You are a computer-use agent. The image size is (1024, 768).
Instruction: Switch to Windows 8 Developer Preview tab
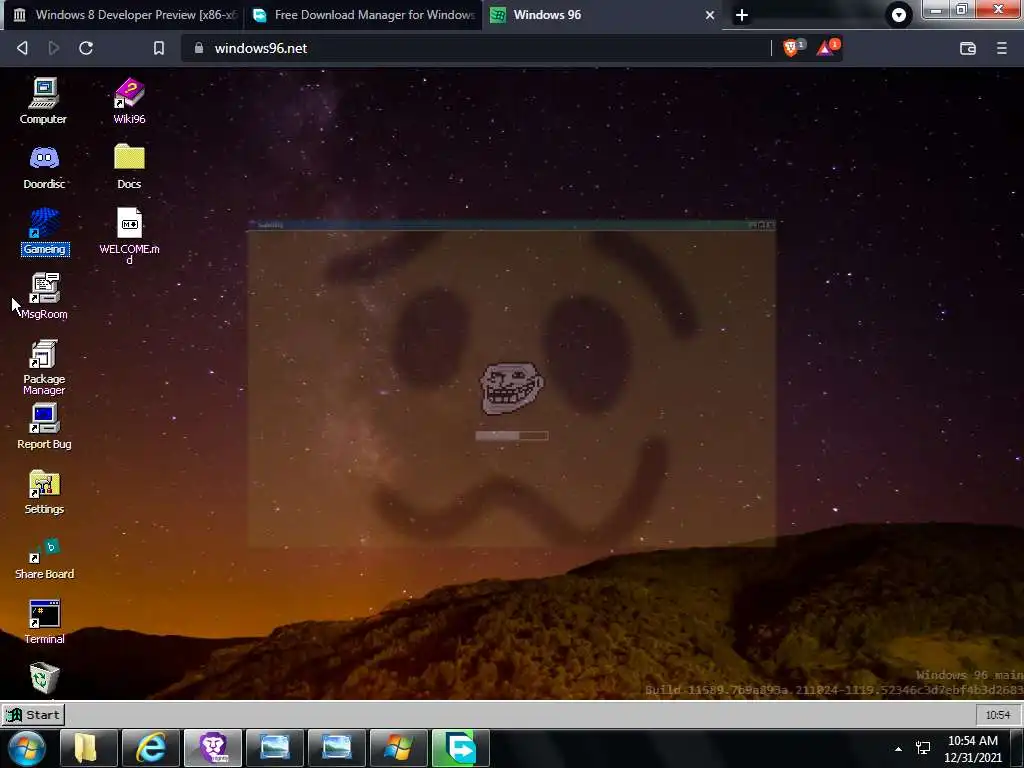tap(125, 15)
